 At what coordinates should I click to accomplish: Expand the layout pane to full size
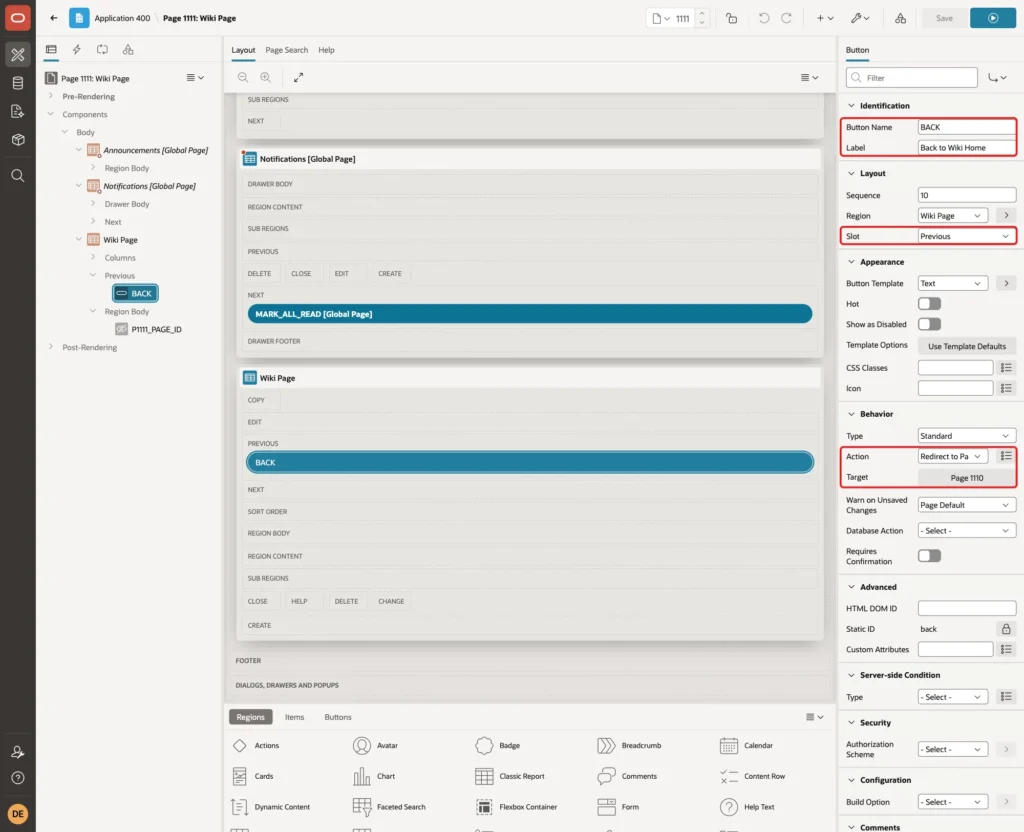298,77
